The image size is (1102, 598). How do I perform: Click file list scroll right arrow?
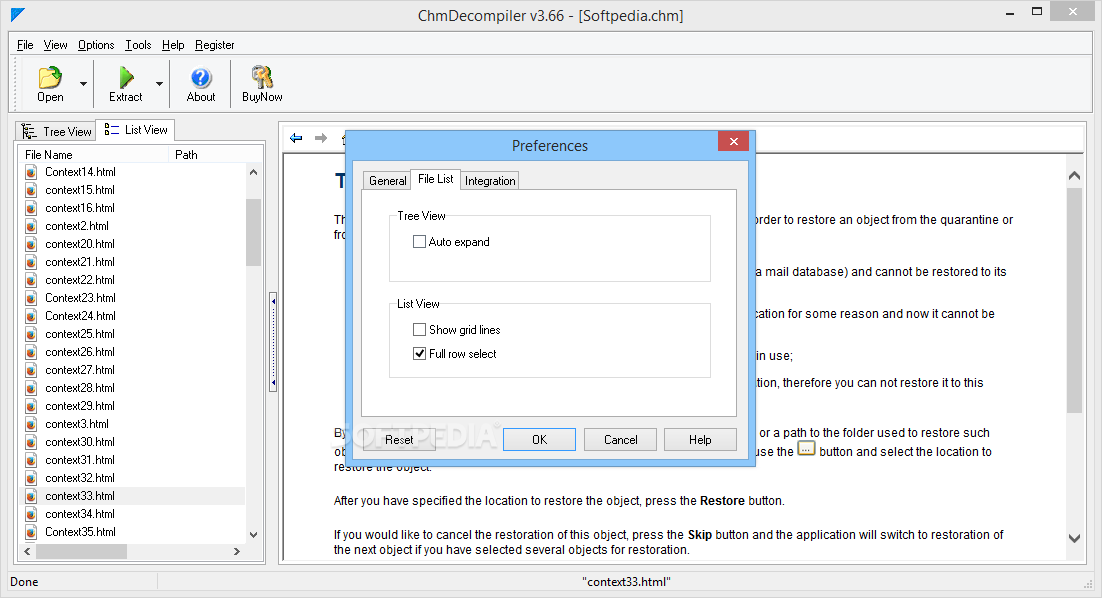(x=237, y=552)
